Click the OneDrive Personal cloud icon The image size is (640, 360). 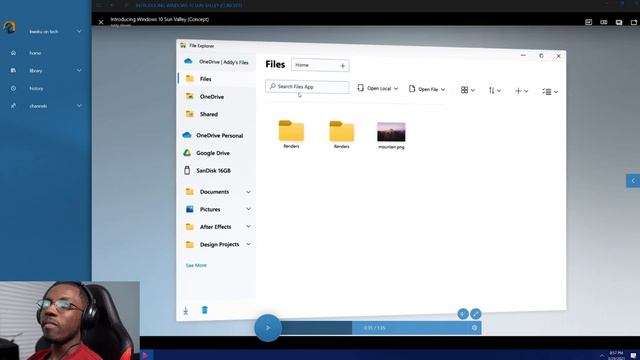point(187,135)
